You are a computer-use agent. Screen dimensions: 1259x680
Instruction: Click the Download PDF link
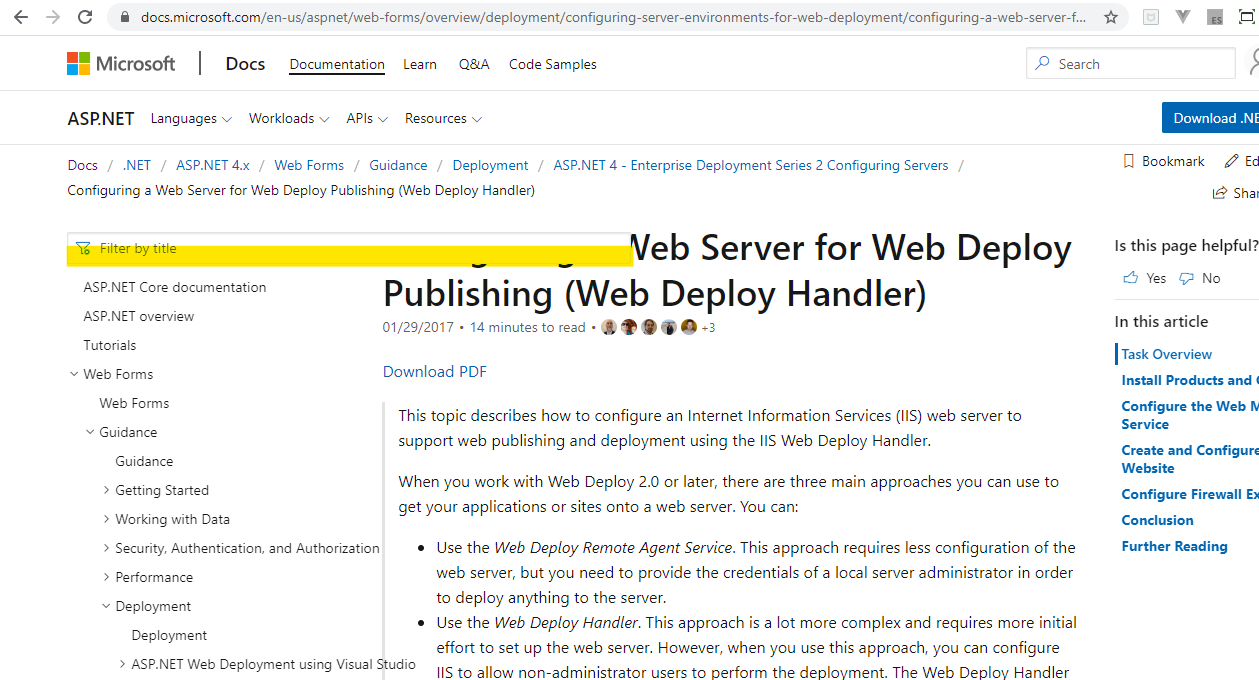pos(434,371)
